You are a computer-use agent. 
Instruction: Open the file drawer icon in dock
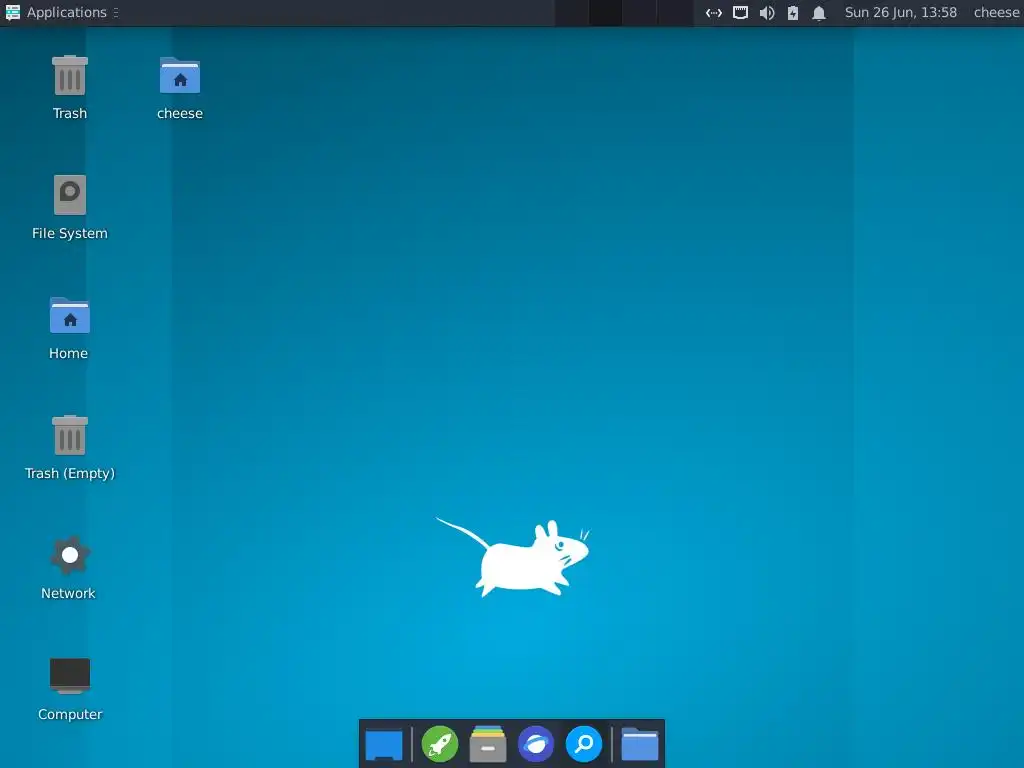pyautogui.click(x=488, y=744)
